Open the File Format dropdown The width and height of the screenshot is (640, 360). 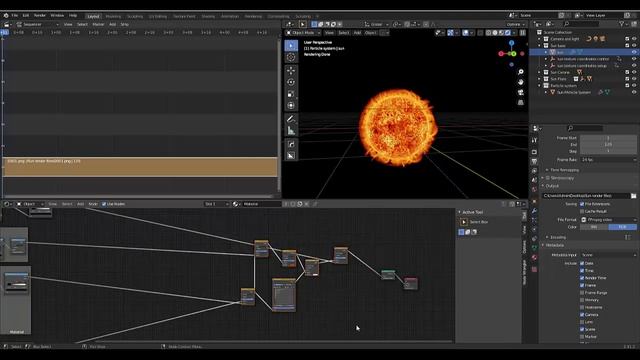point(608,220)
